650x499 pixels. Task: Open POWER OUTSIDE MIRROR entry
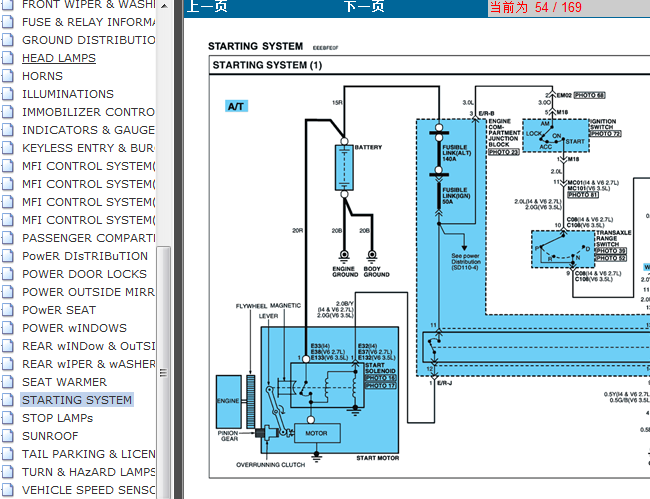tap(89, 292)
